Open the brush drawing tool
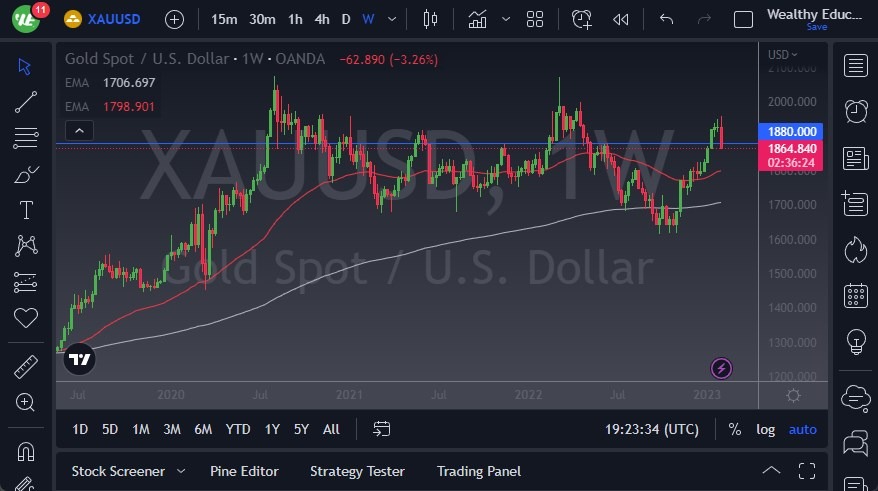This screenshot has width=878, height=491. pos(26,174)
